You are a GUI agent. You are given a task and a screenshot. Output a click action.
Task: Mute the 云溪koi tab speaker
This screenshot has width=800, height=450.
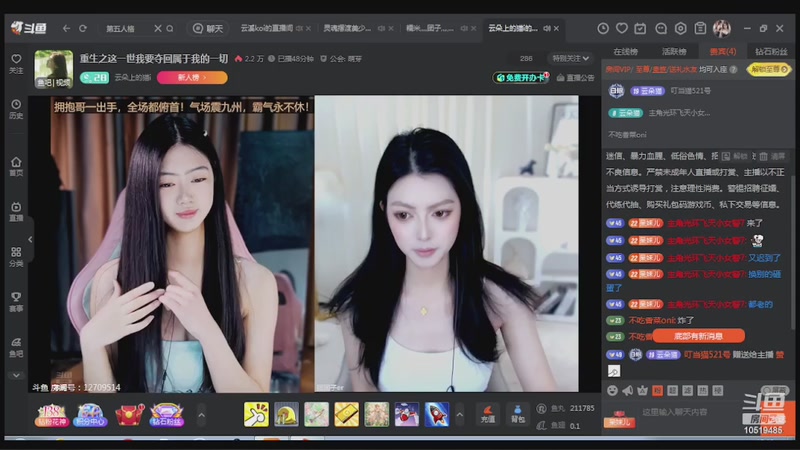tap(299, 29)
